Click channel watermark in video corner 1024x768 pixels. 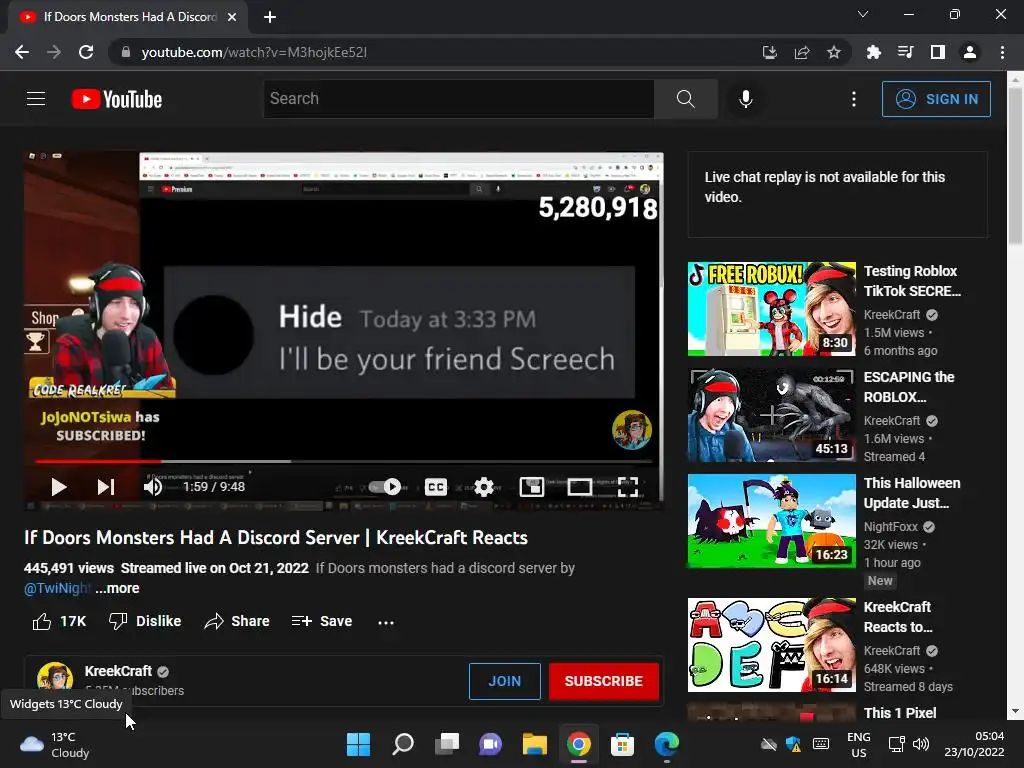[632, 430]
